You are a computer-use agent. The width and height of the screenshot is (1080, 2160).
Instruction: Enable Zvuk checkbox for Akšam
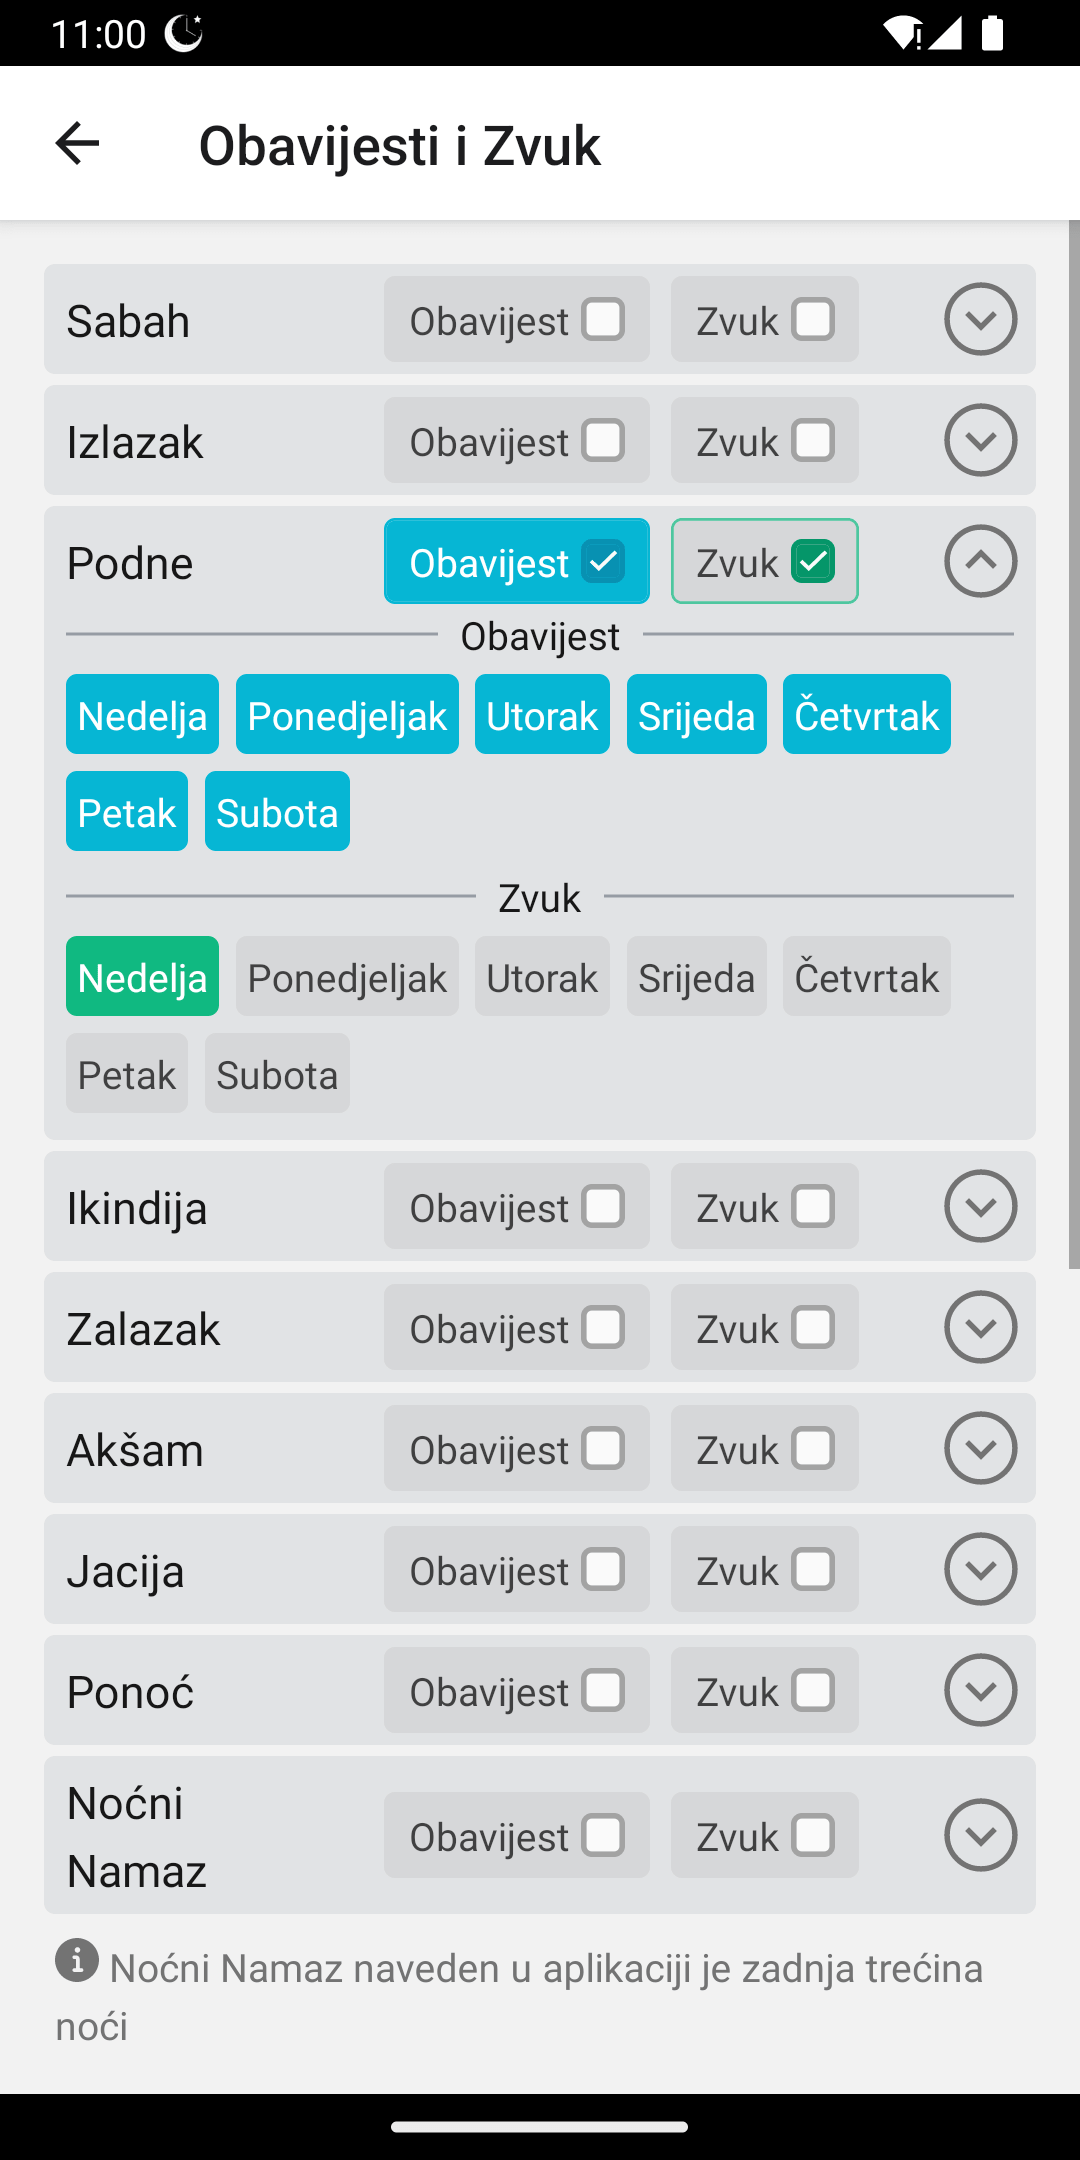[x=812, y=1449]
